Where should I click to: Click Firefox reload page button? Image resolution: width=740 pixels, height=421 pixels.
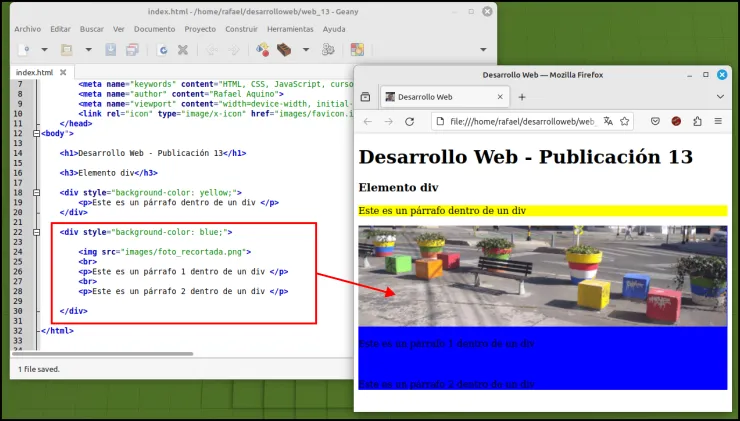[410, 122]
